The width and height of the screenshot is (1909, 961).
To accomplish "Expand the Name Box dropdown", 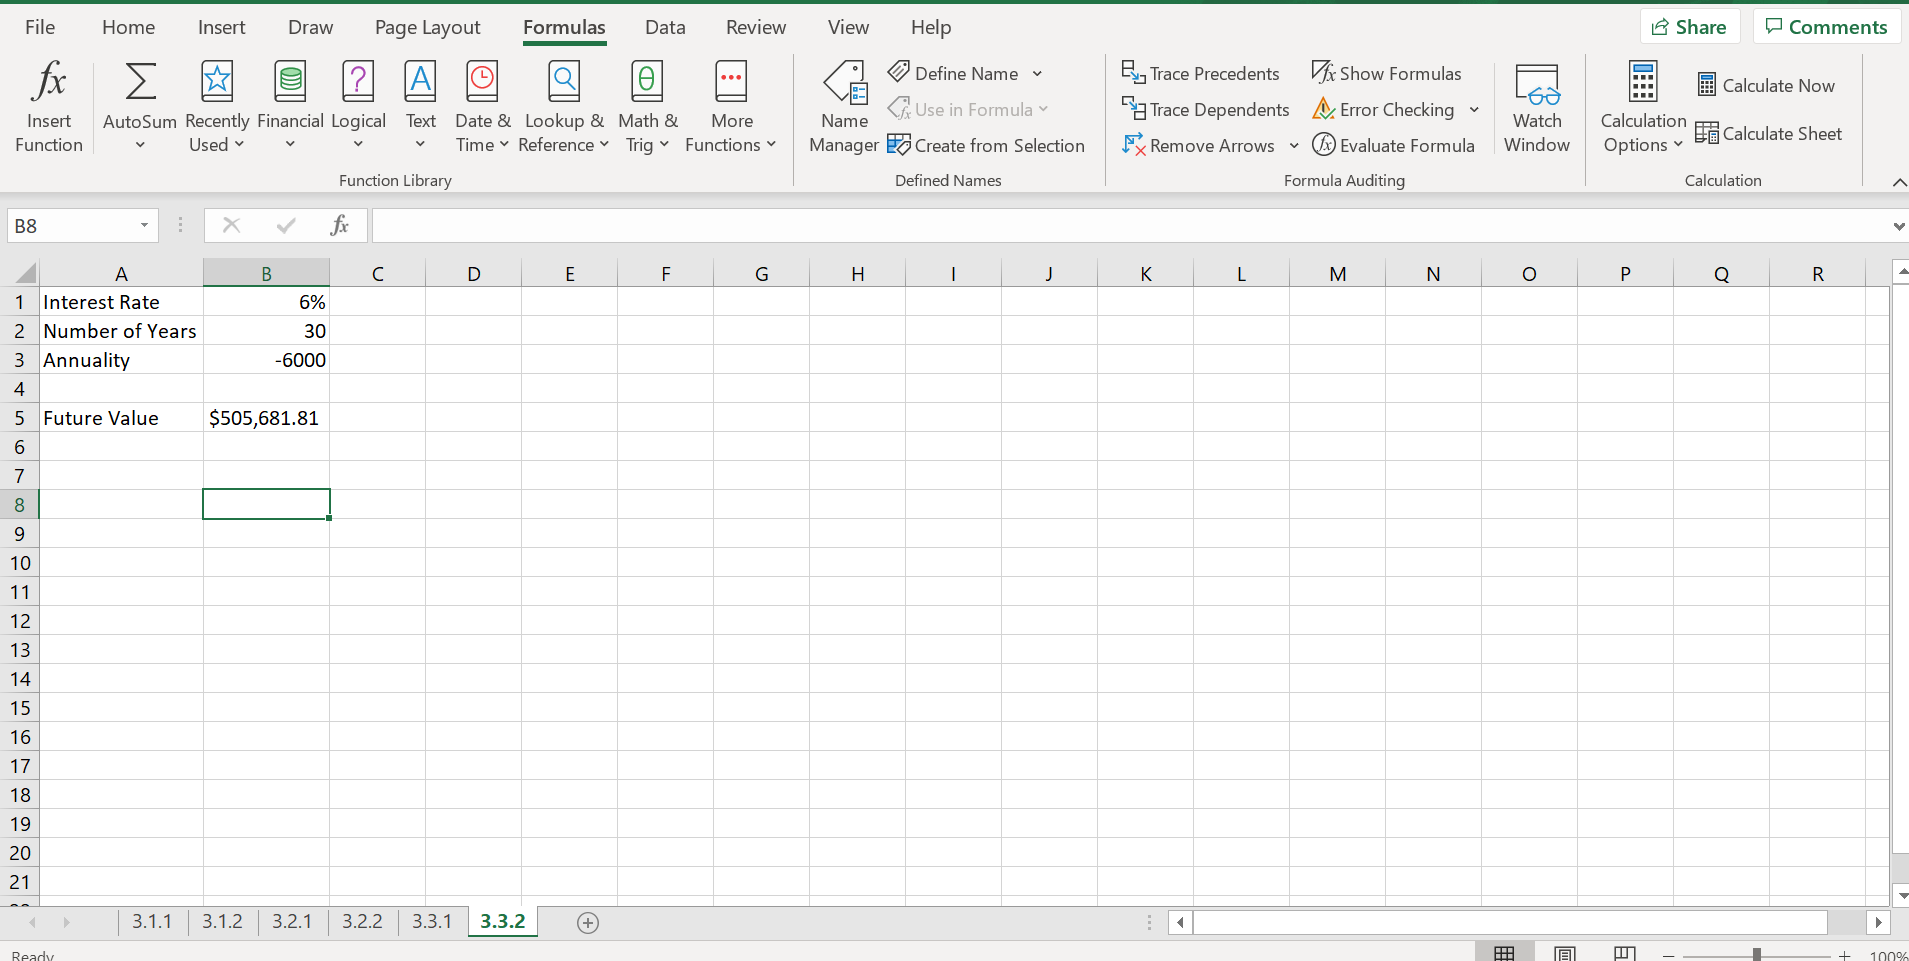I will (x=143, y=225).
